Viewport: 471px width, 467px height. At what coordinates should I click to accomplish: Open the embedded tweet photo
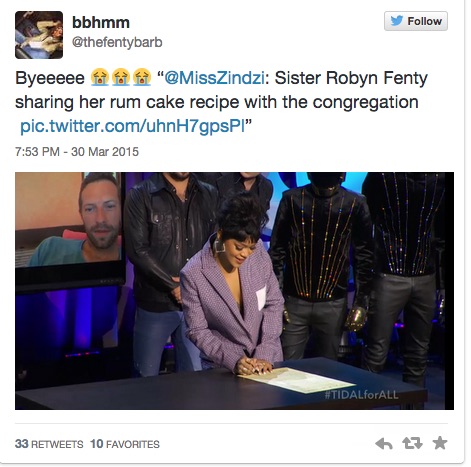234,291
